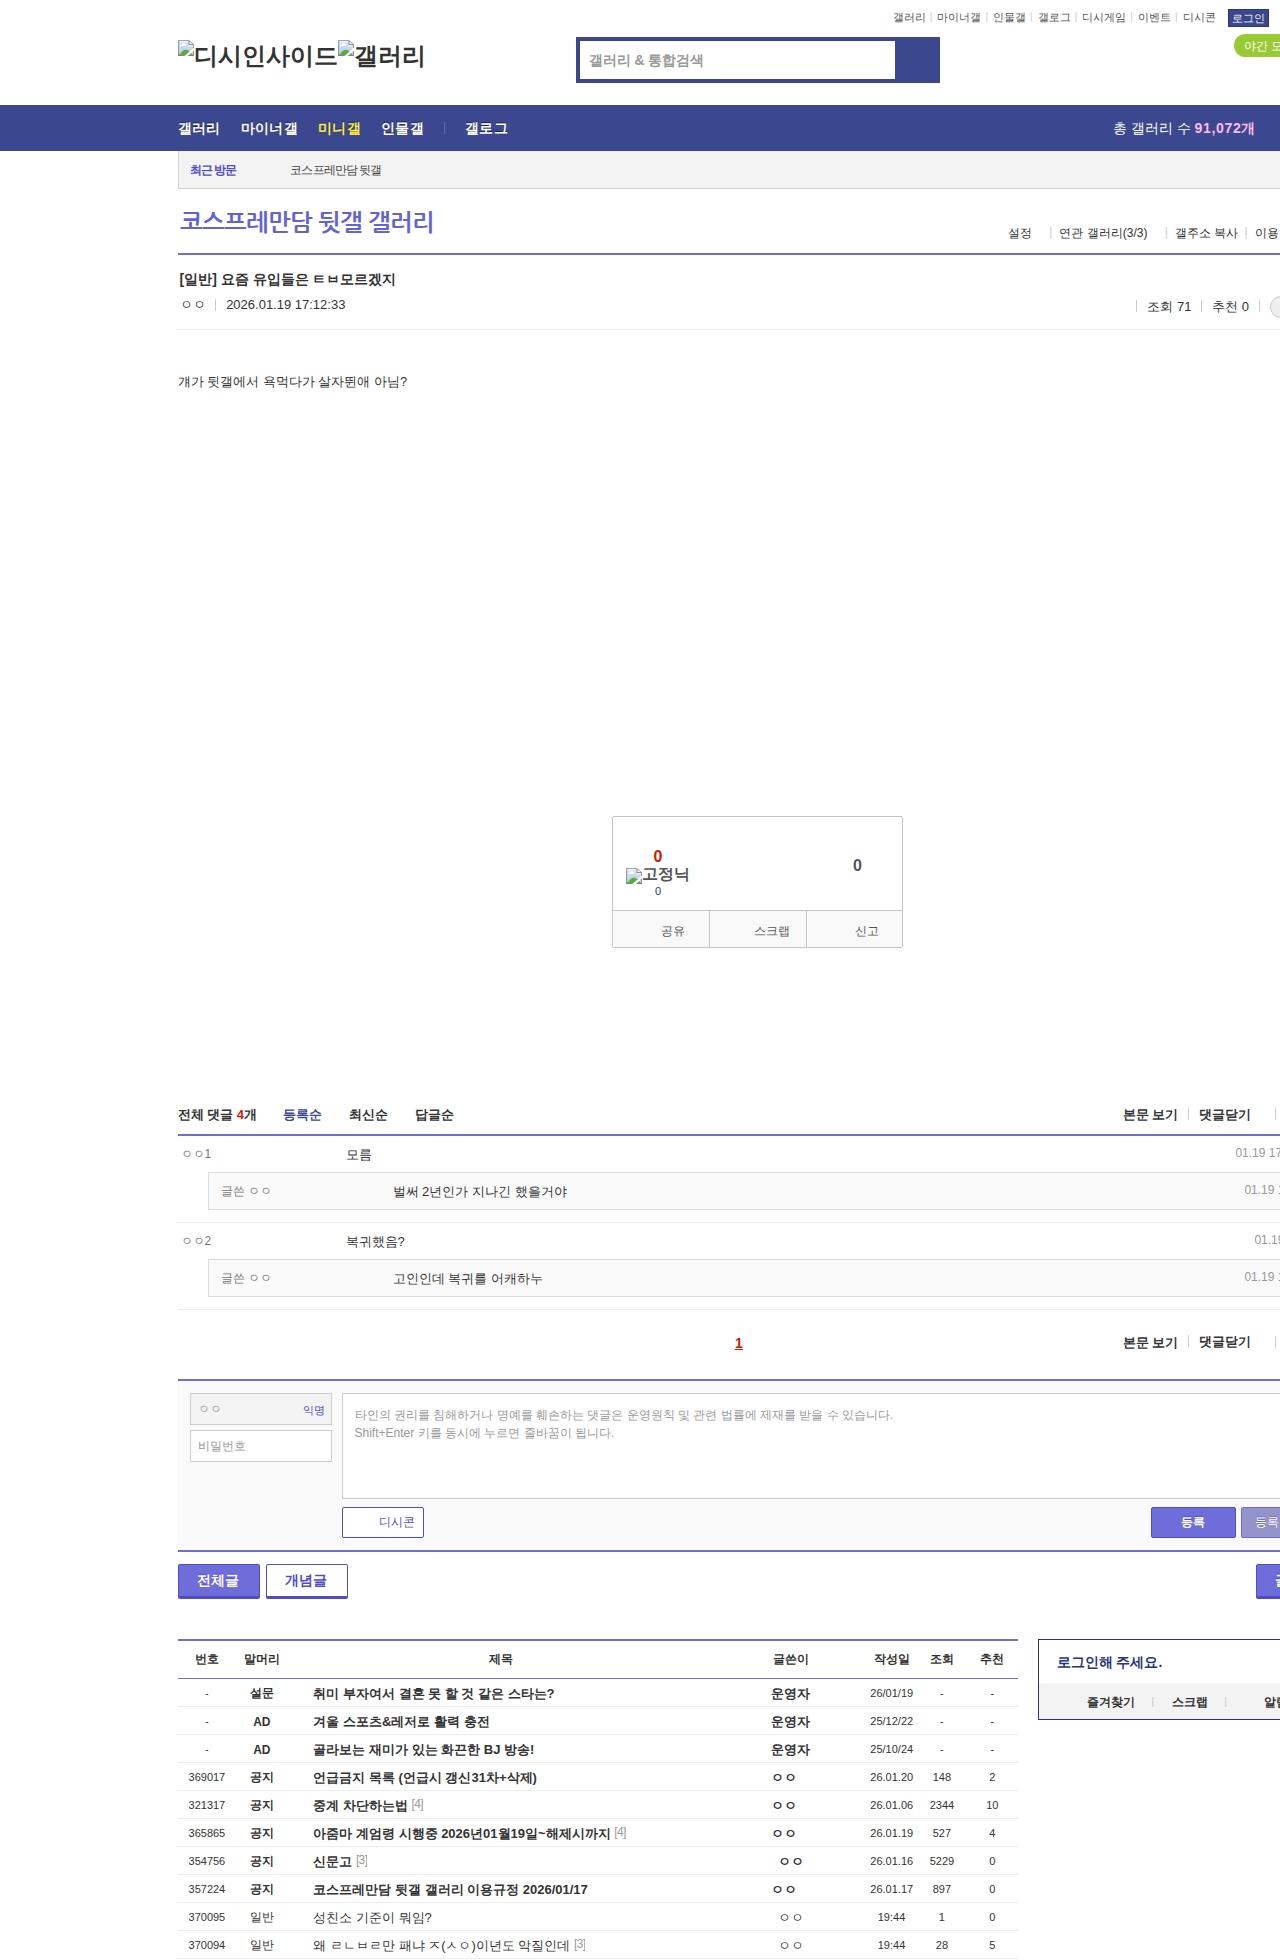Screen dimensions: 1280x1960
Task: Click comment page number 1
Action: (x=739, y=1343)
